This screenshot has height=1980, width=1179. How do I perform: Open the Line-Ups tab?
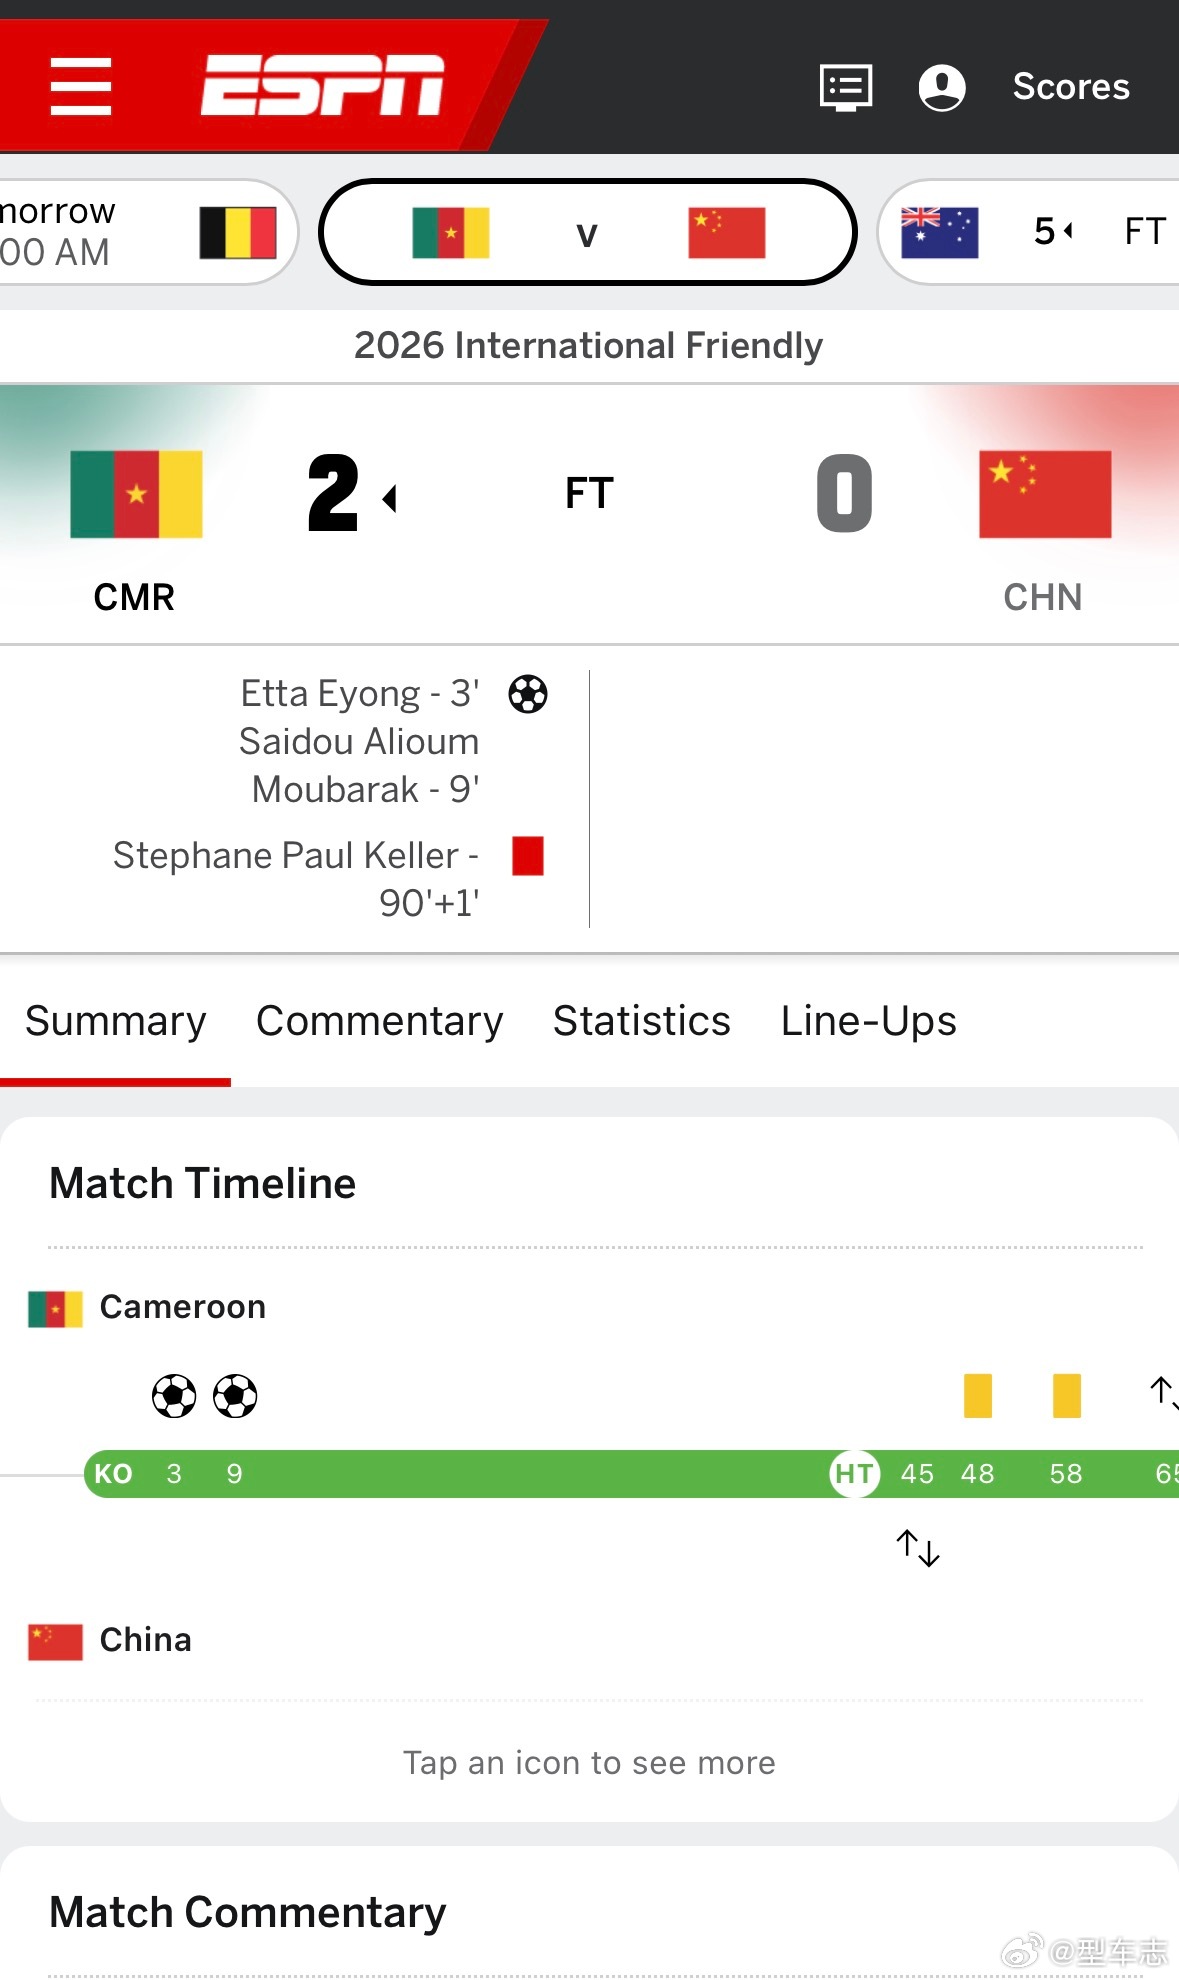(868, 1021)
